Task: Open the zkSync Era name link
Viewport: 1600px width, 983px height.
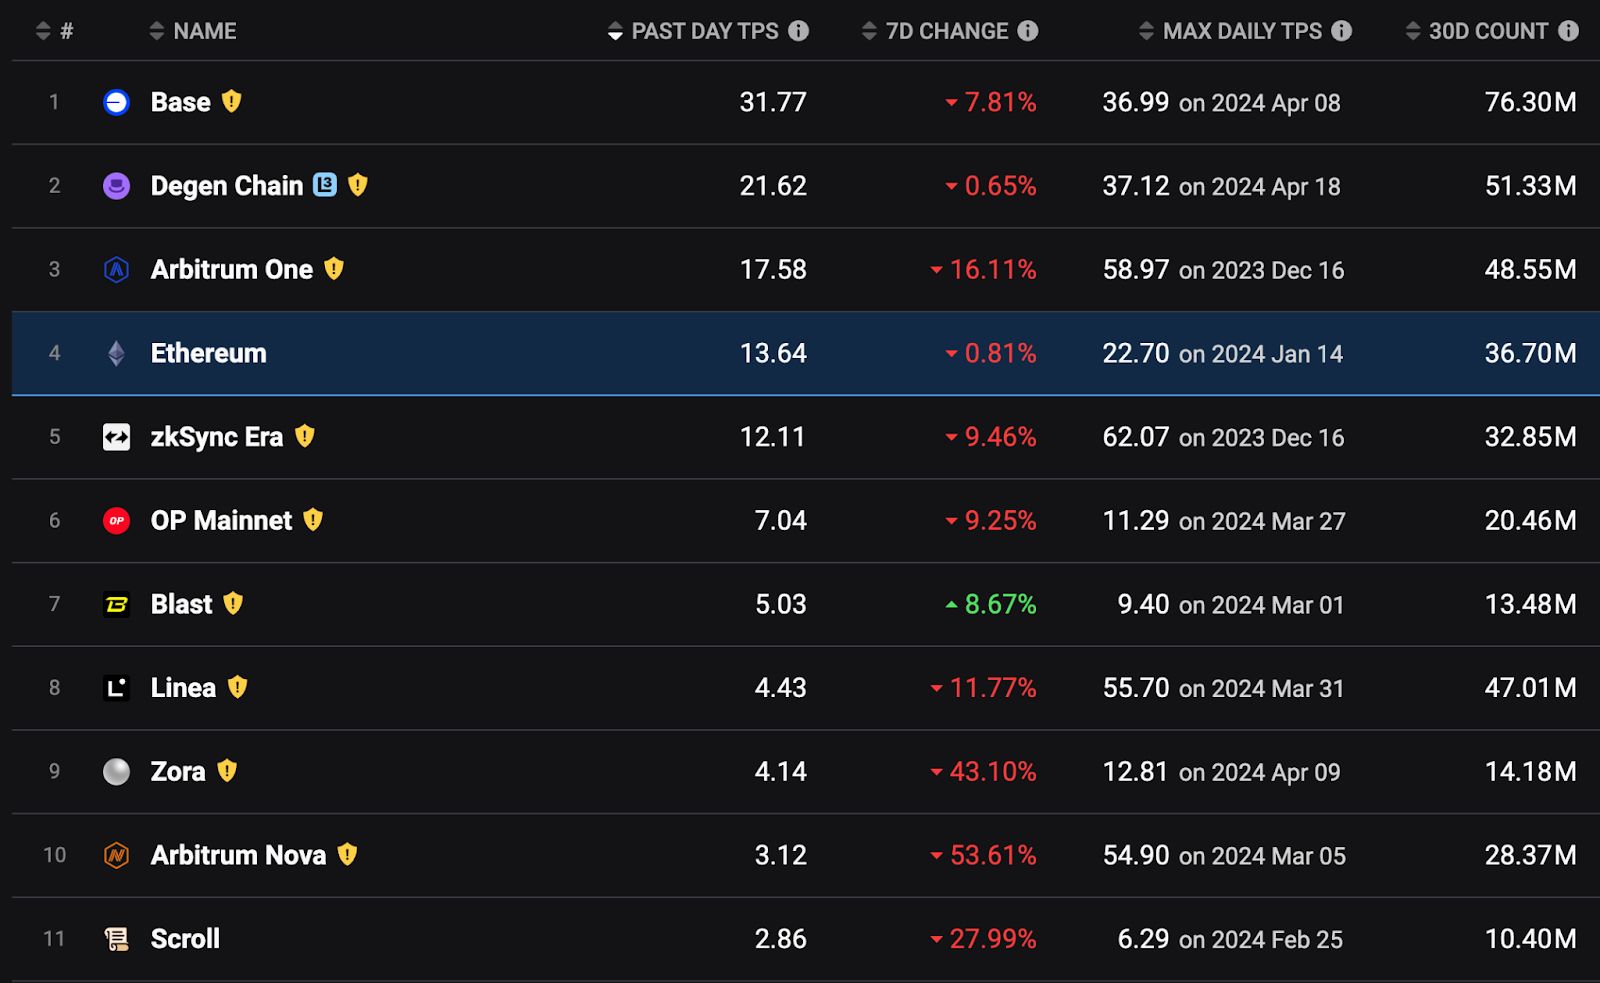Action: coord(217,437)
